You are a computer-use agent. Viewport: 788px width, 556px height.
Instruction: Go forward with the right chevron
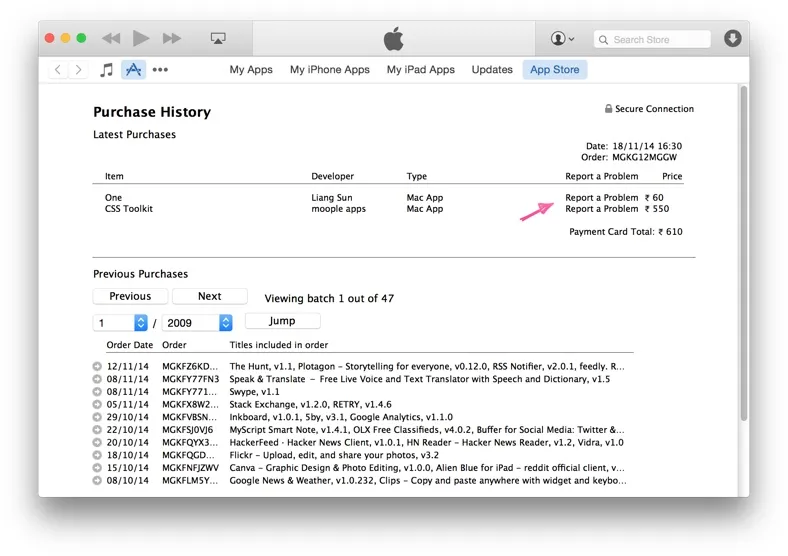click(78, 69)
